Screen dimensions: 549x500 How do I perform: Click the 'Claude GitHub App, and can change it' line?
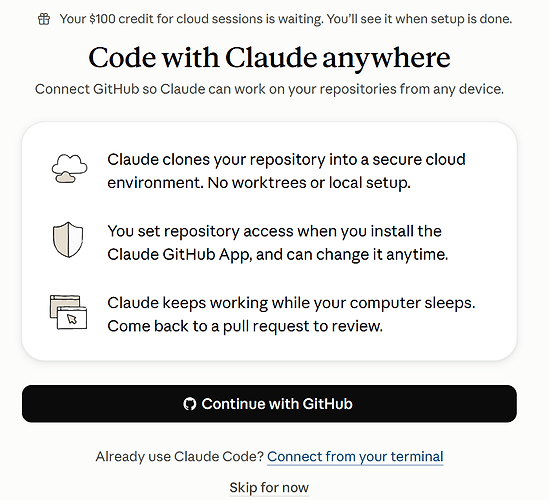click(x=278, y=255)
